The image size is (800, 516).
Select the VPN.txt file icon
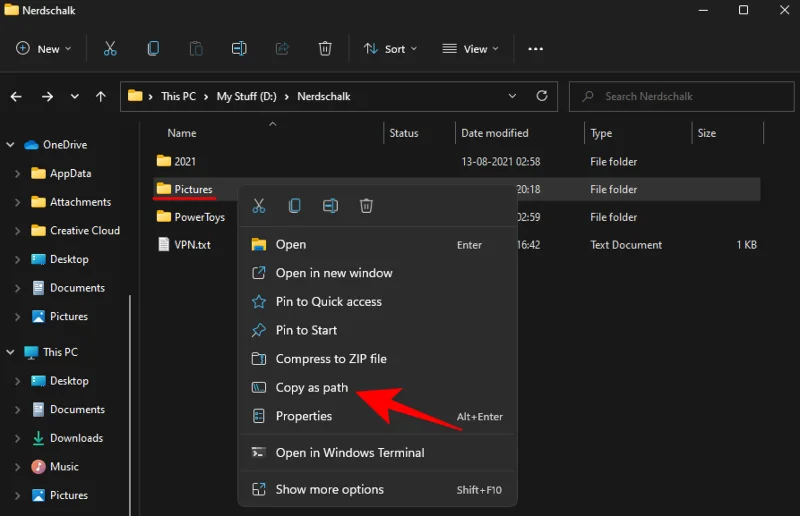pos(164,244)
